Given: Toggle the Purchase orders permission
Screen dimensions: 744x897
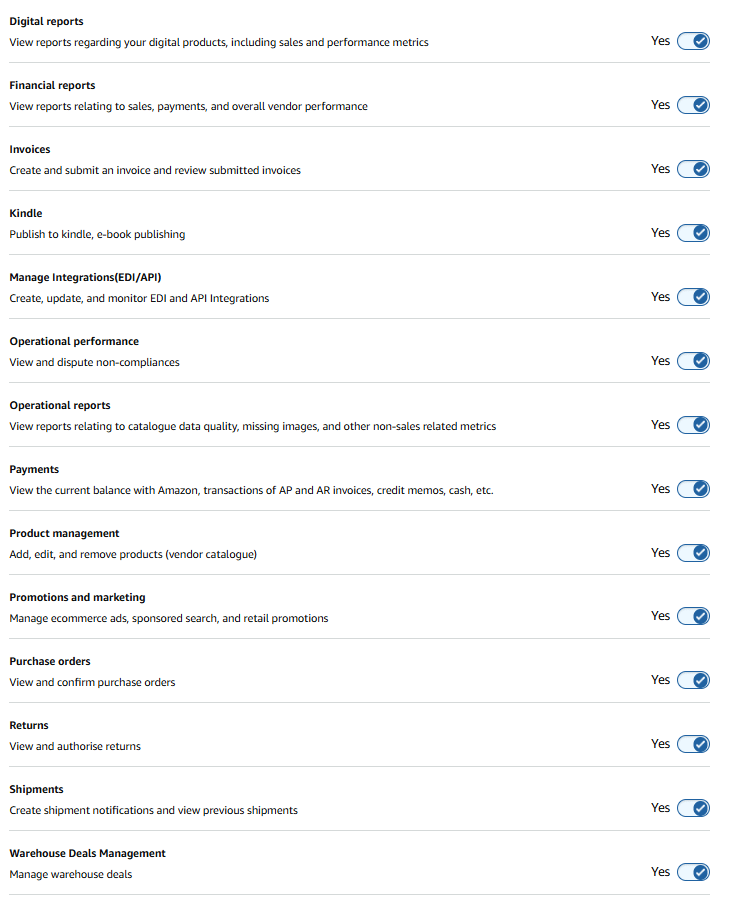Looking at the screenshot, I should [693, 680].
